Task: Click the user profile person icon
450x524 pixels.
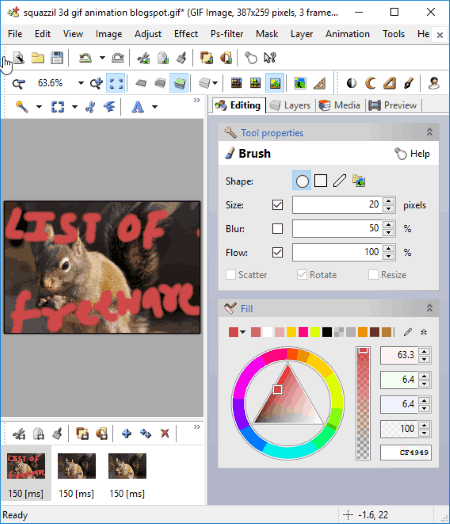Action: 434,83
